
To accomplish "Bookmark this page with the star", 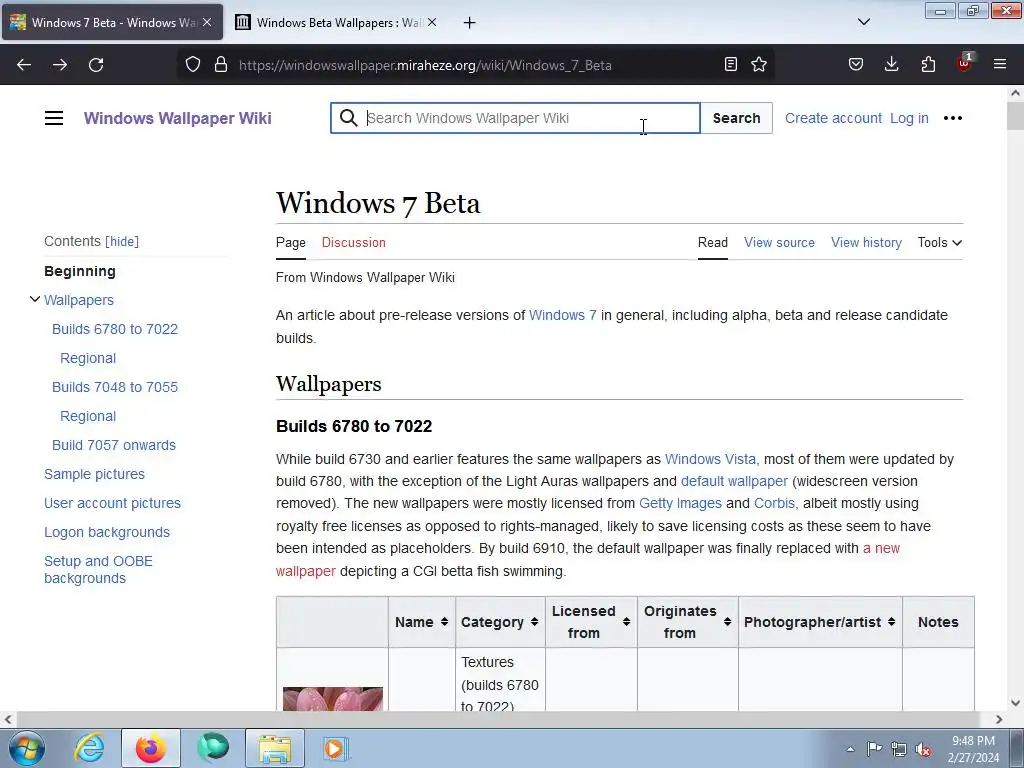I will [x=759, y=65].
